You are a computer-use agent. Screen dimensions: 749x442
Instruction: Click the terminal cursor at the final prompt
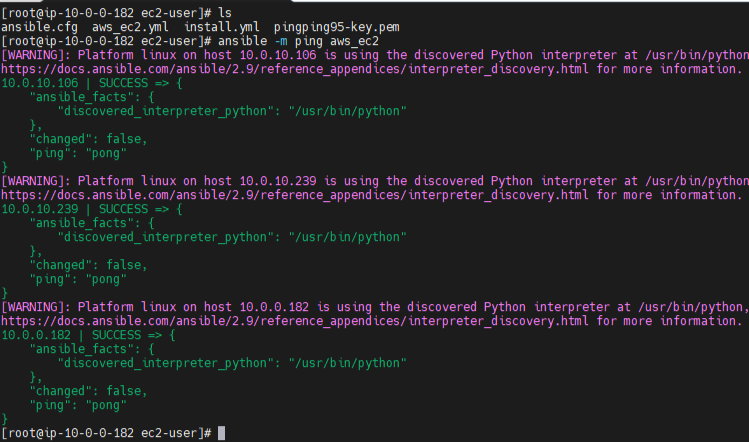click(x=221, y=433)
